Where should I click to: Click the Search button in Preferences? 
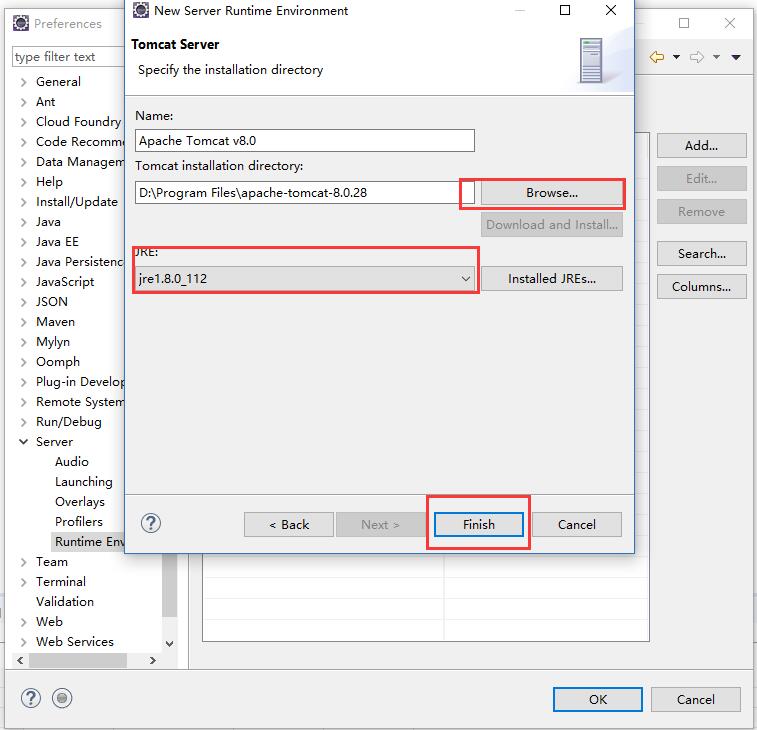coord(701,253)
